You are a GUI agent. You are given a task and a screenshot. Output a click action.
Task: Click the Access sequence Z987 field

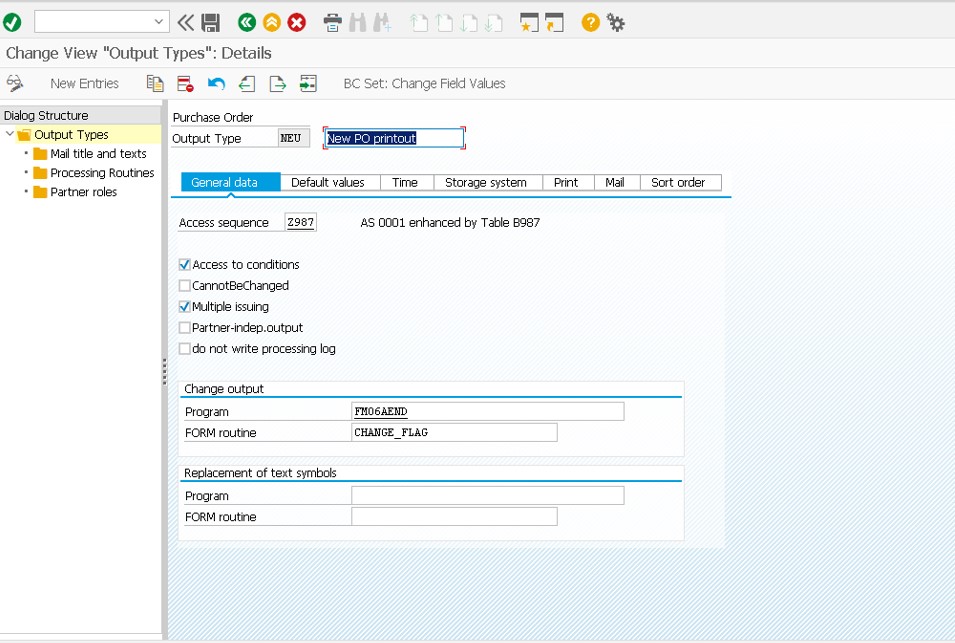(x=300, y=222)
